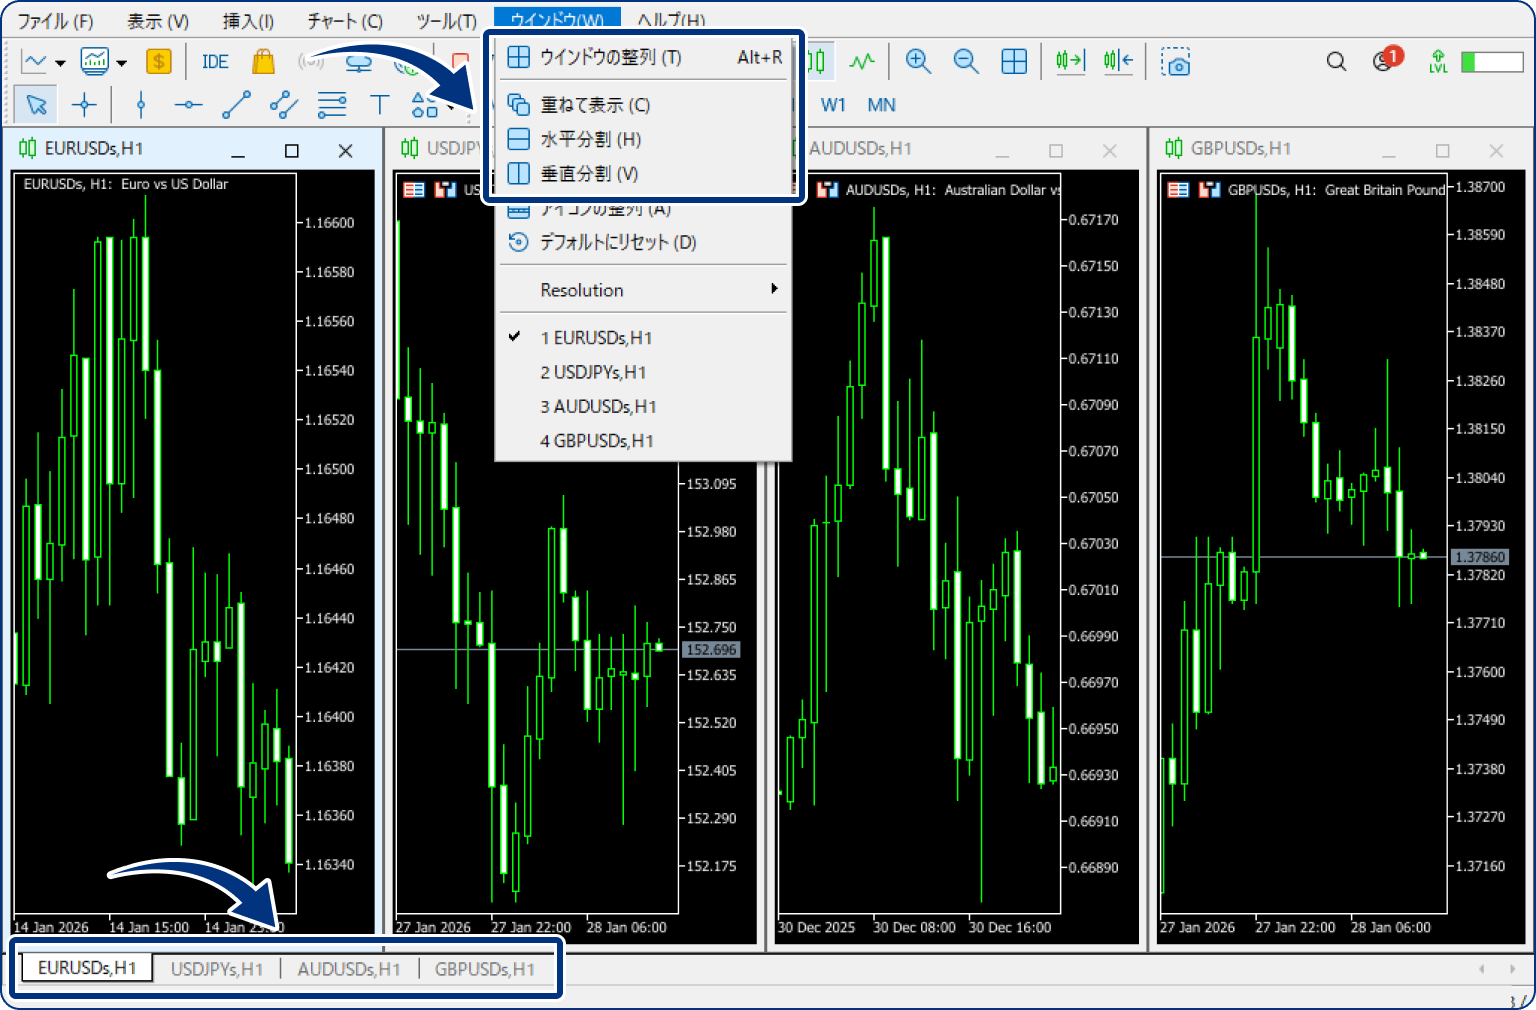Select the text label tool
Screen dimensions: 1536x1010
pyautogui.click(x=380, y=105)
